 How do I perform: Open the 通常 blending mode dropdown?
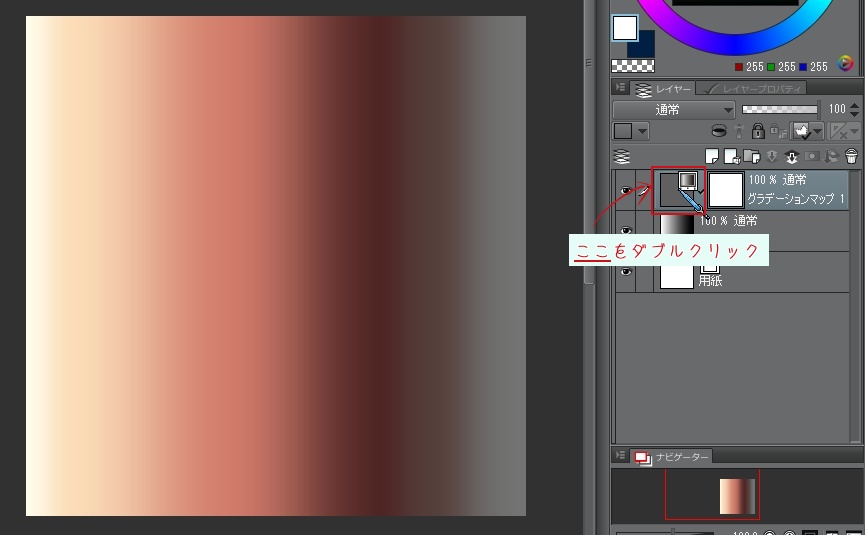[674, 110]
